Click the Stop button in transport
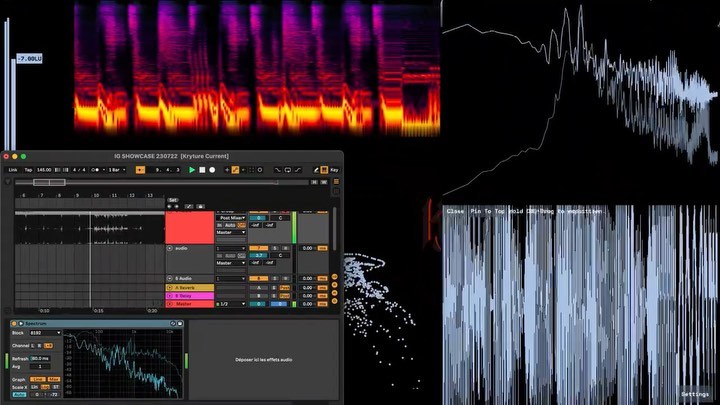The image size is (720, 405). (202, 170)
